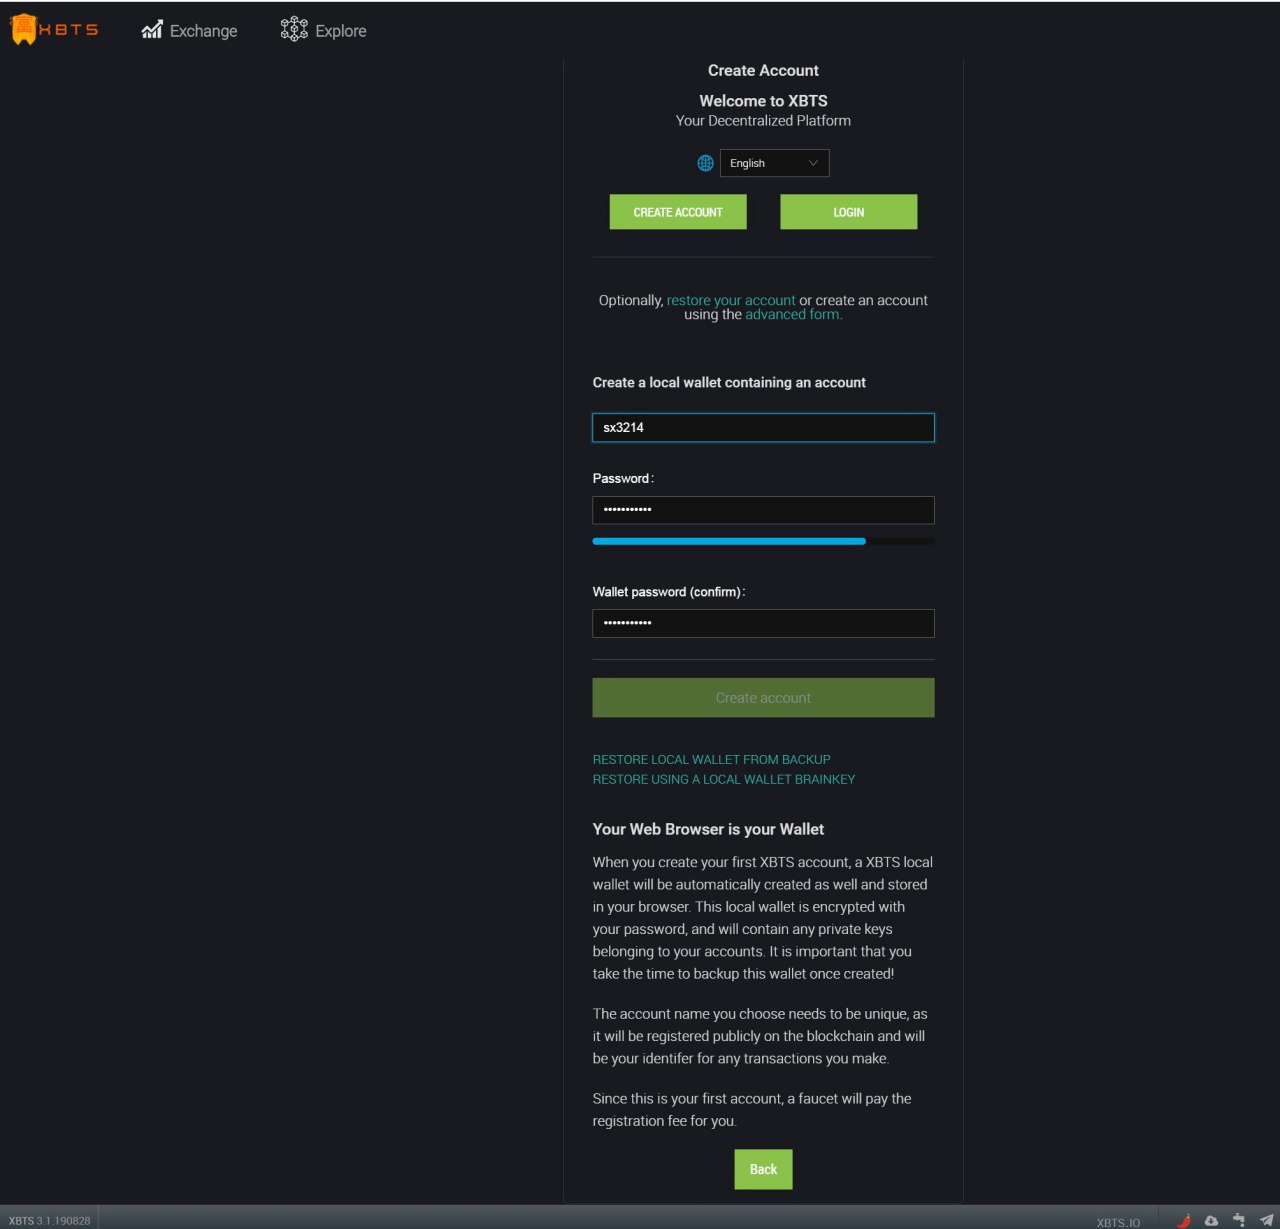Click the red chili pepper footer icon

pyautogui.click(x=1184, y=1220)
